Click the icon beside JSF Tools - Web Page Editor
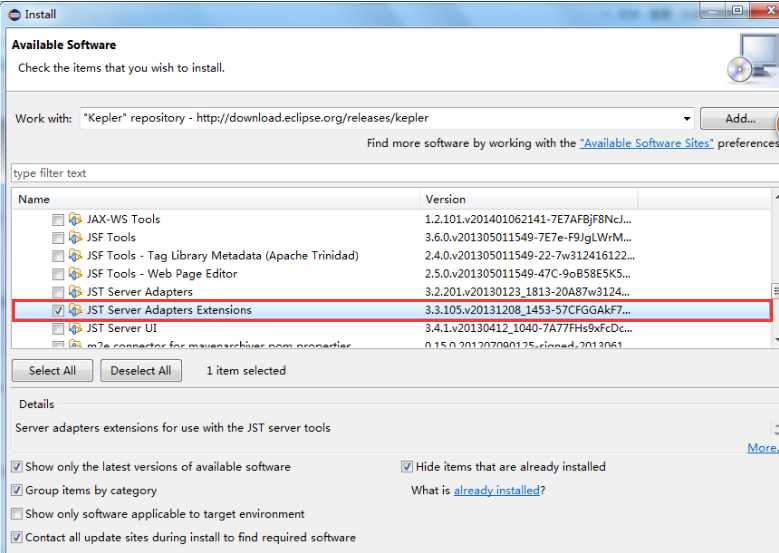779x553 pixels. pyautogui.click(x=75, y=274)
